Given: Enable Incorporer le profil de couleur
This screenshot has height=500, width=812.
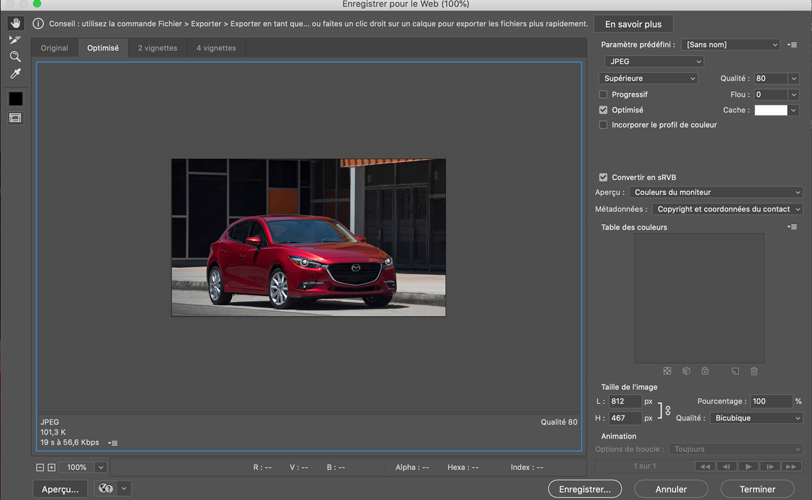Looking at the screenshot, I should click(x=603, y=125).
